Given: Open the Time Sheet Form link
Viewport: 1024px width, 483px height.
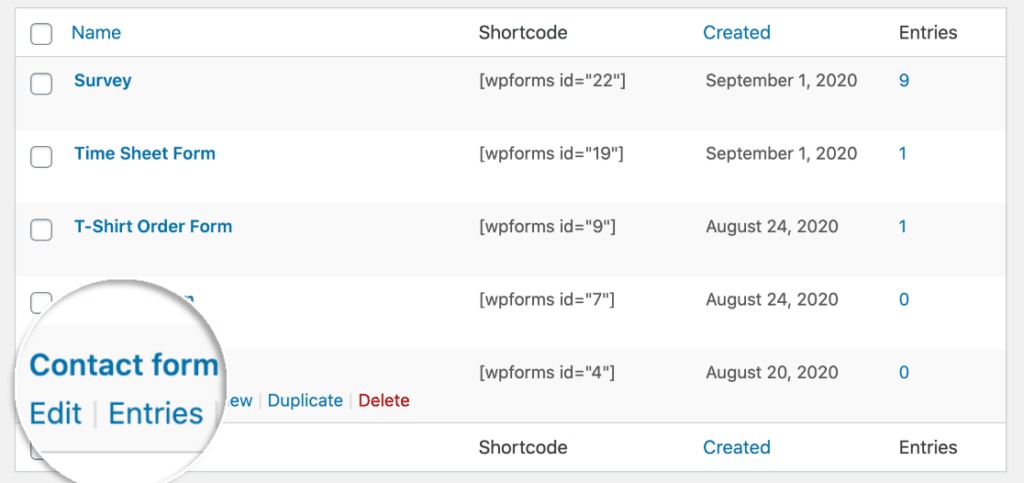Looking at the screenshot, I should [x=144, y=154].
